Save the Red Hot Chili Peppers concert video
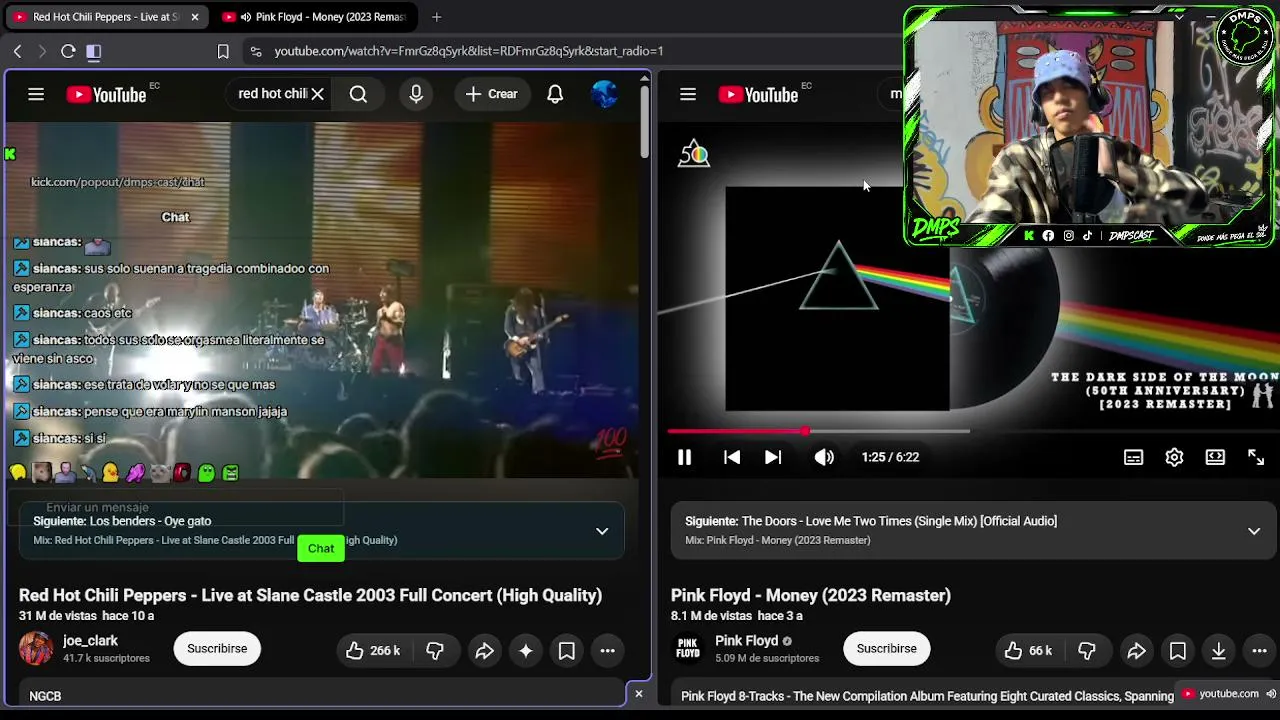1280x720 pixels. pyautogui.click(x=566, y=651)
